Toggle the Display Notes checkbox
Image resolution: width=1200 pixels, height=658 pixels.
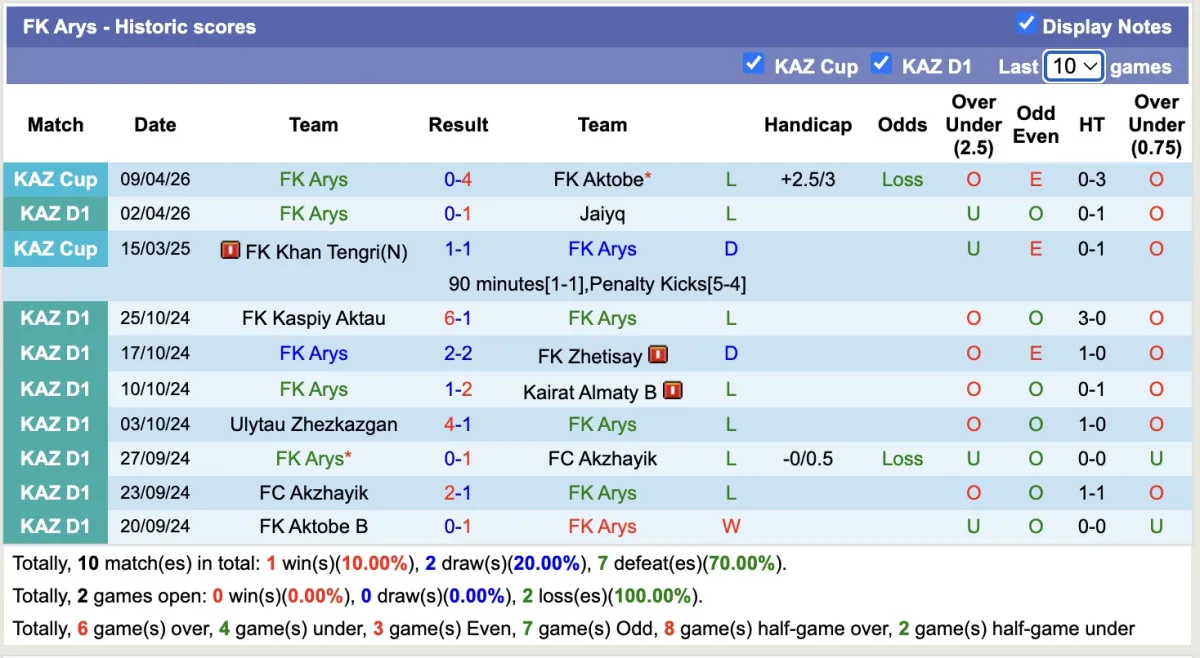pyautogui.click(x=1026, y=24)
